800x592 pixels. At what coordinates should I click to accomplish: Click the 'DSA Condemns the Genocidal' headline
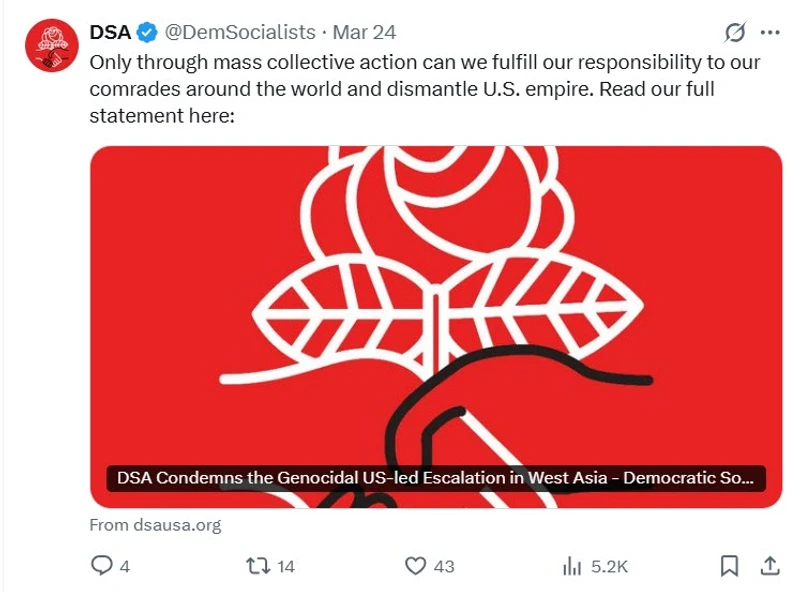click(x=436, y=478)
